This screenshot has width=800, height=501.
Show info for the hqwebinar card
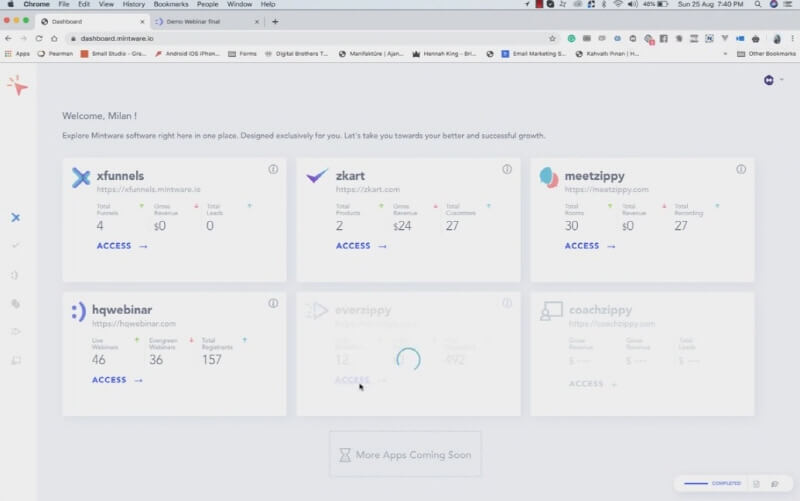[273, 304]
